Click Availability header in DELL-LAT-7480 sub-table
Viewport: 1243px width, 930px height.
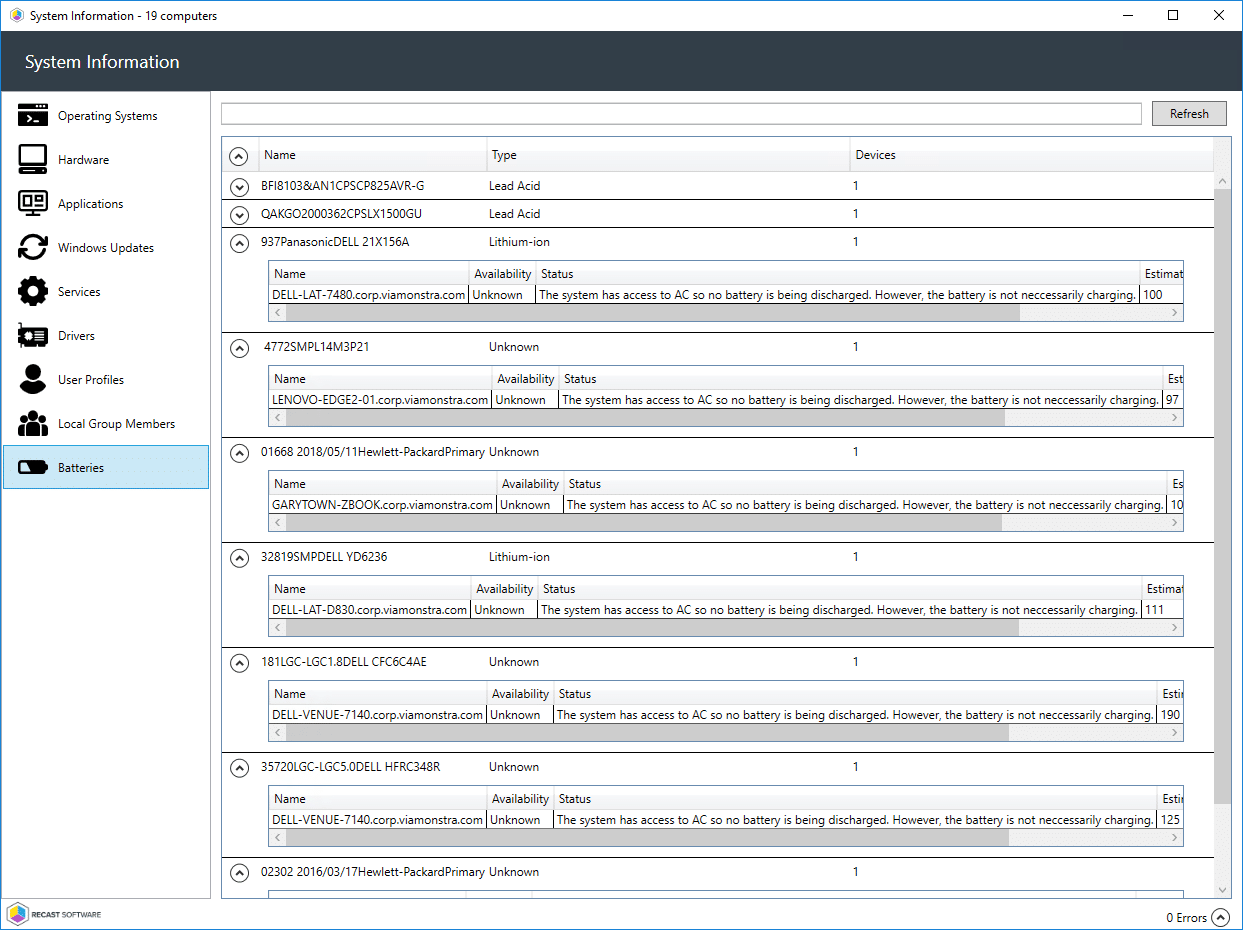pyautogui.click(x=502, y=274)
